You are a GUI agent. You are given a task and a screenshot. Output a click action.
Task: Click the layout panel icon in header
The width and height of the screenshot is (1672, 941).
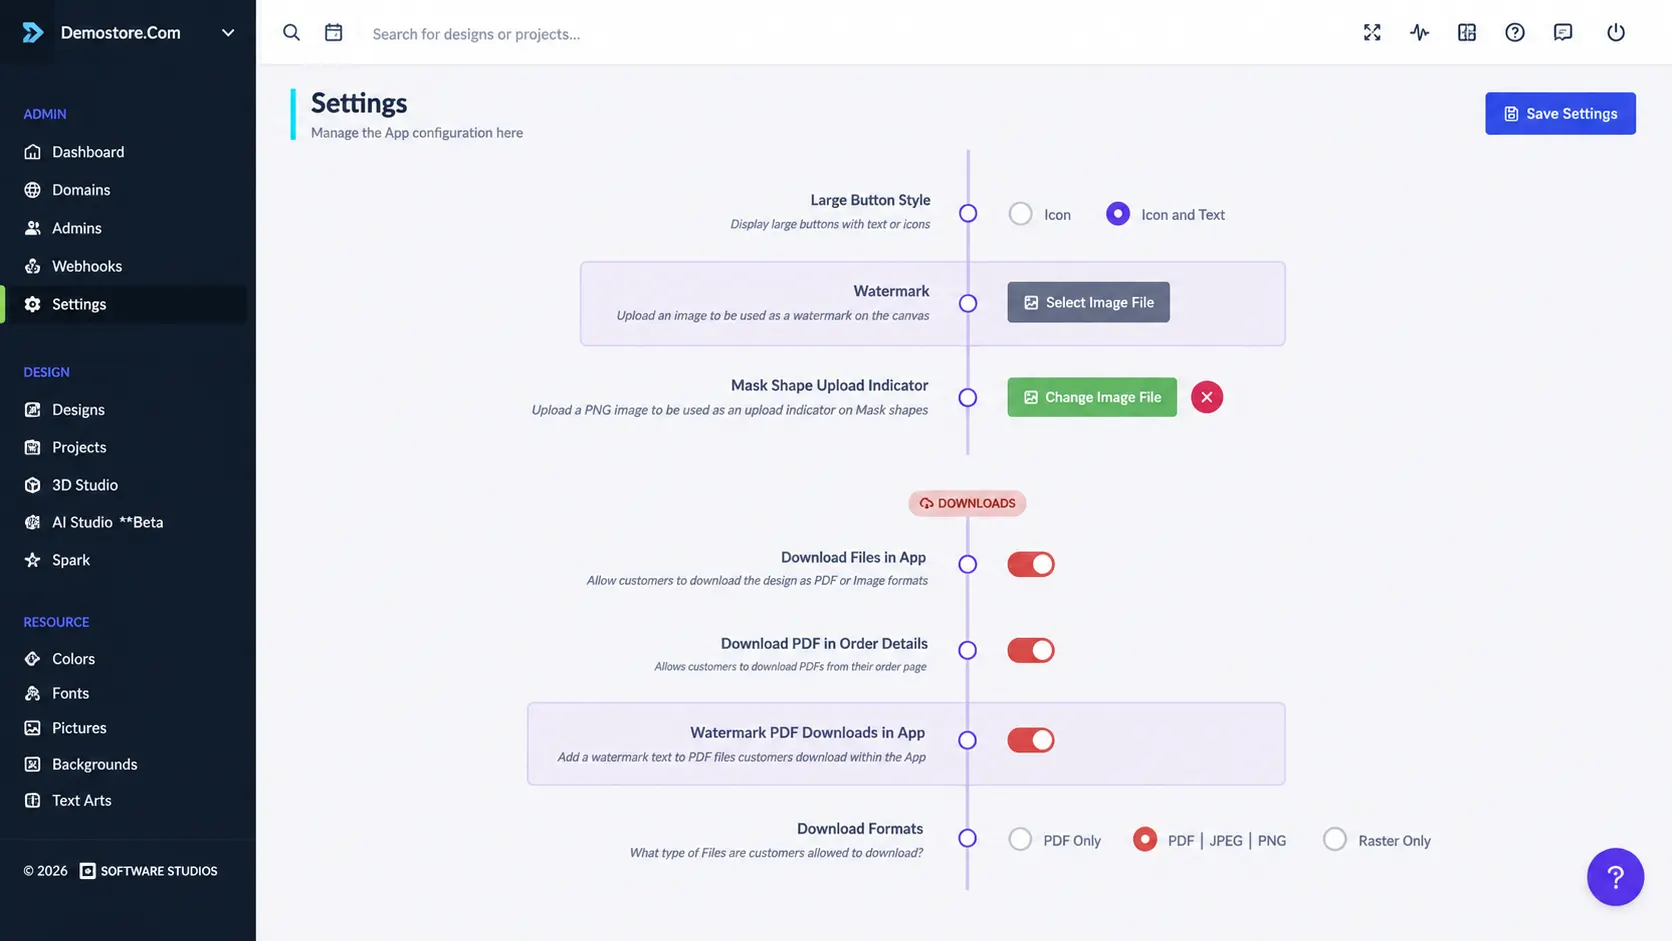tap(1467, 33)
